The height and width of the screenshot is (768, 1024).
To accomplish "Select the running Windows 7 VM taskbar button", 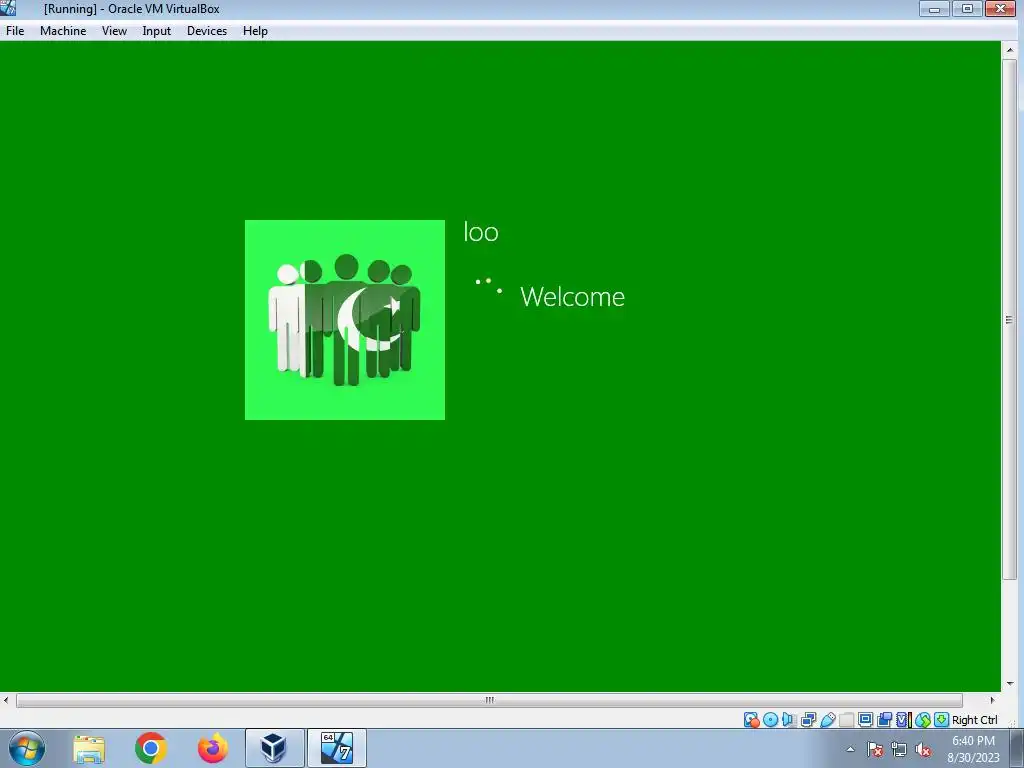I will coord(337,748).
